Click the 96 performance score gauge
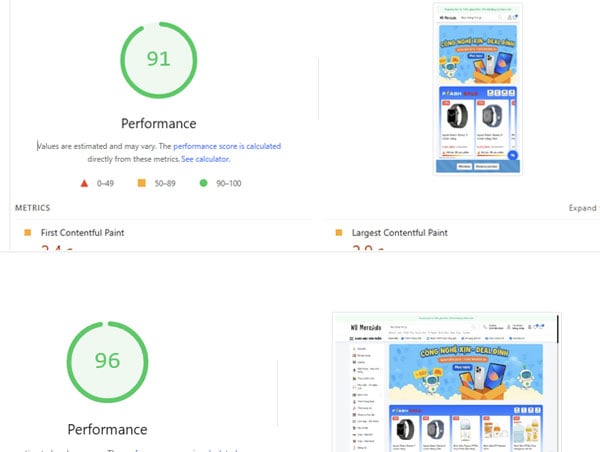Viewport: 600px width, 452px height. pos(107,361)
